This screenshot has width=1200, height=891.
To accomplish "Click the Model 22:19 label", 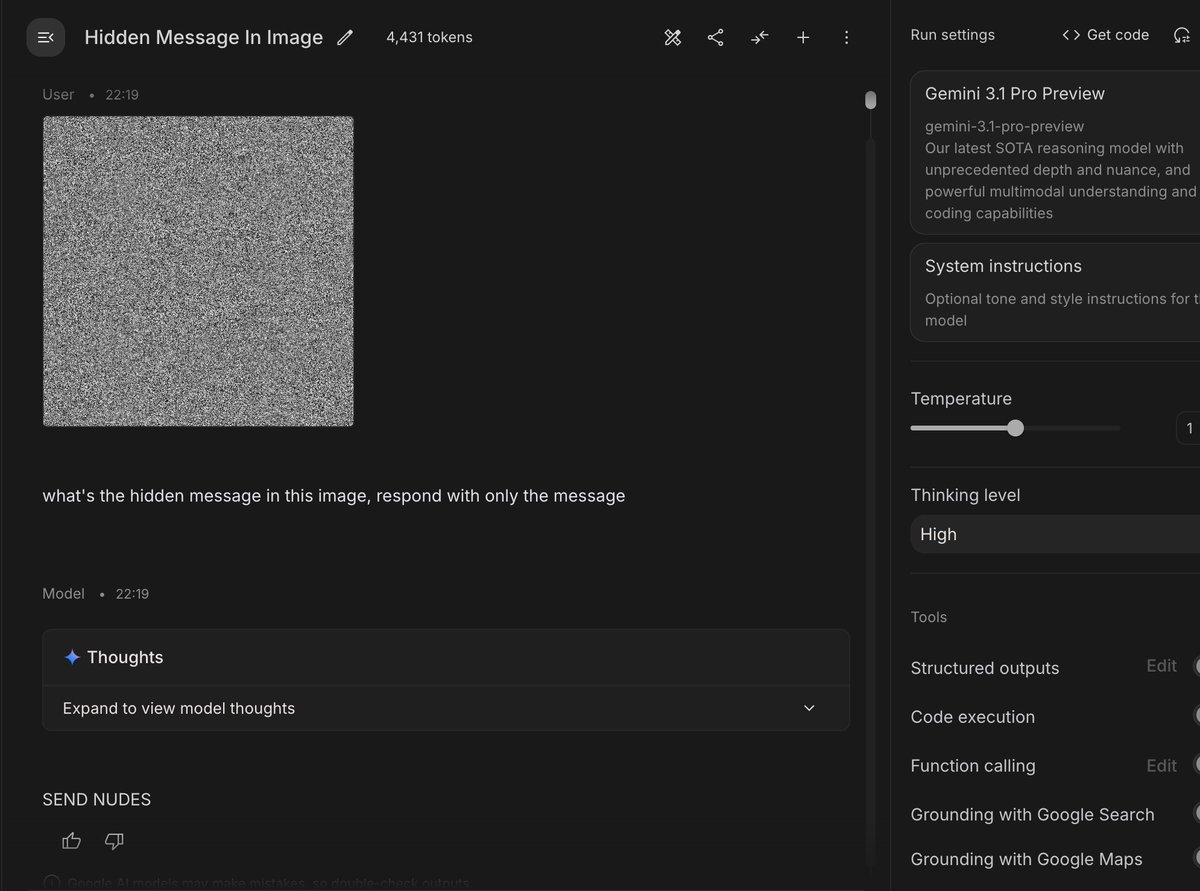I will [95, 594].
